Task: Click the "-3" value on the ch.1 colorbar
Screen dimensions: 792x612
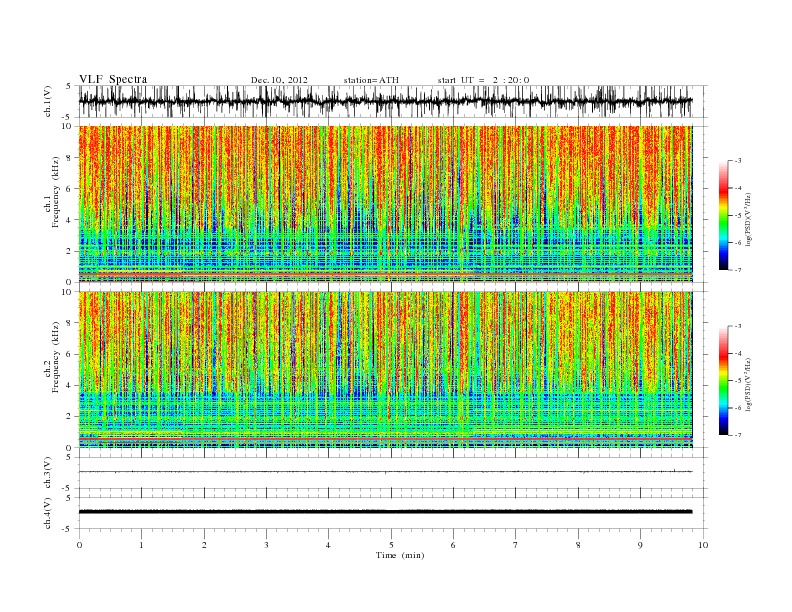Action: (738, 161)
